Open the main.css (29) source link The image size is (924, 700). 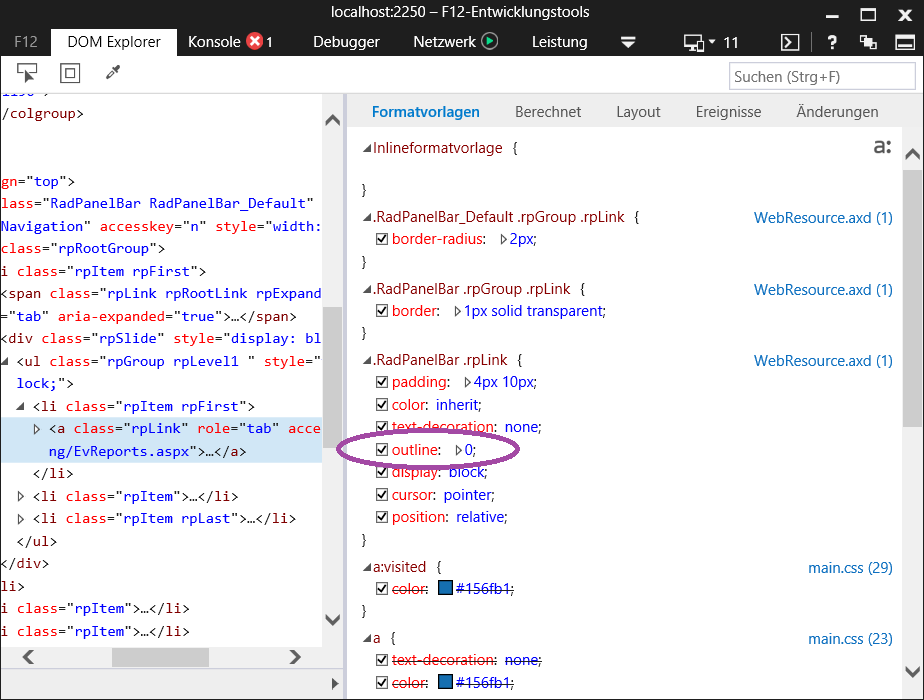pos(850,568)
